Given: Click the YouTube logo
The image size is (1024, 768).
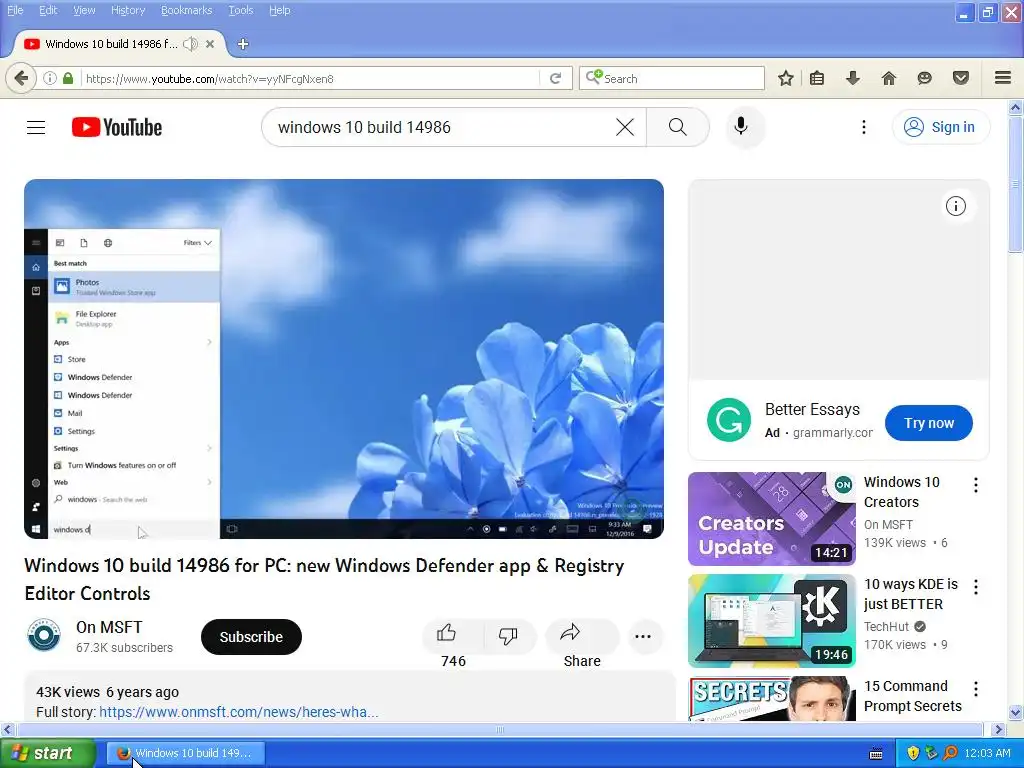Looking at the screenshot, I should 117,127.
